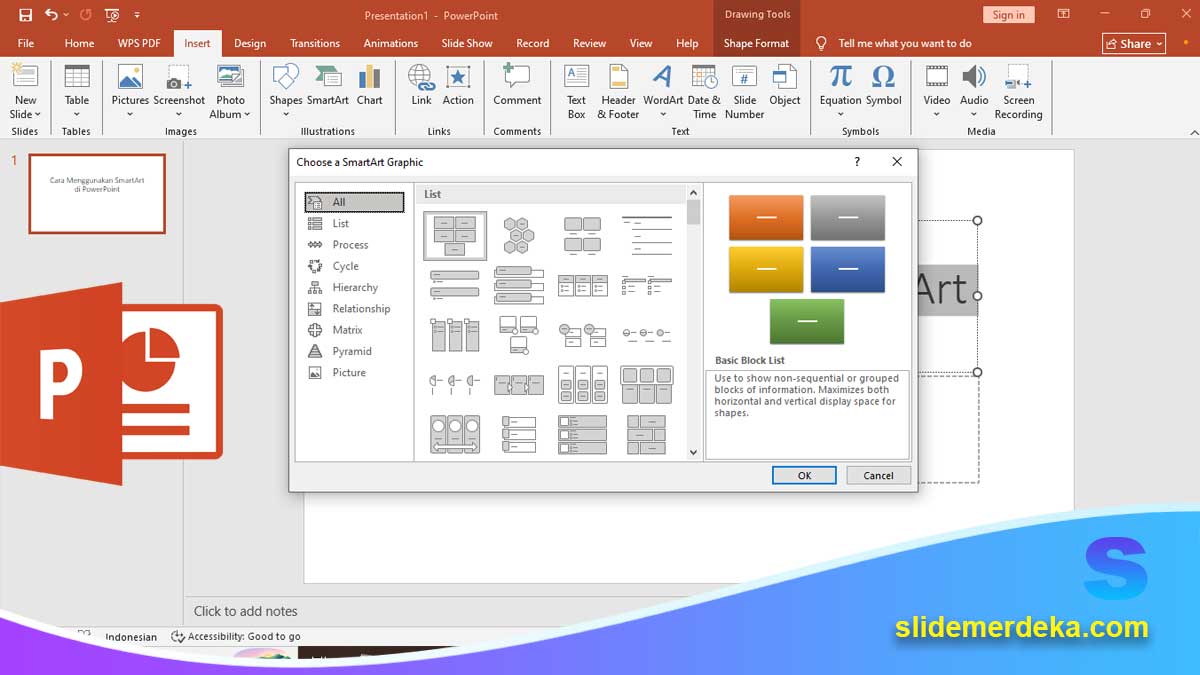Start Screen Recording tool
1200x675 pixels.
pos(1019,92)
